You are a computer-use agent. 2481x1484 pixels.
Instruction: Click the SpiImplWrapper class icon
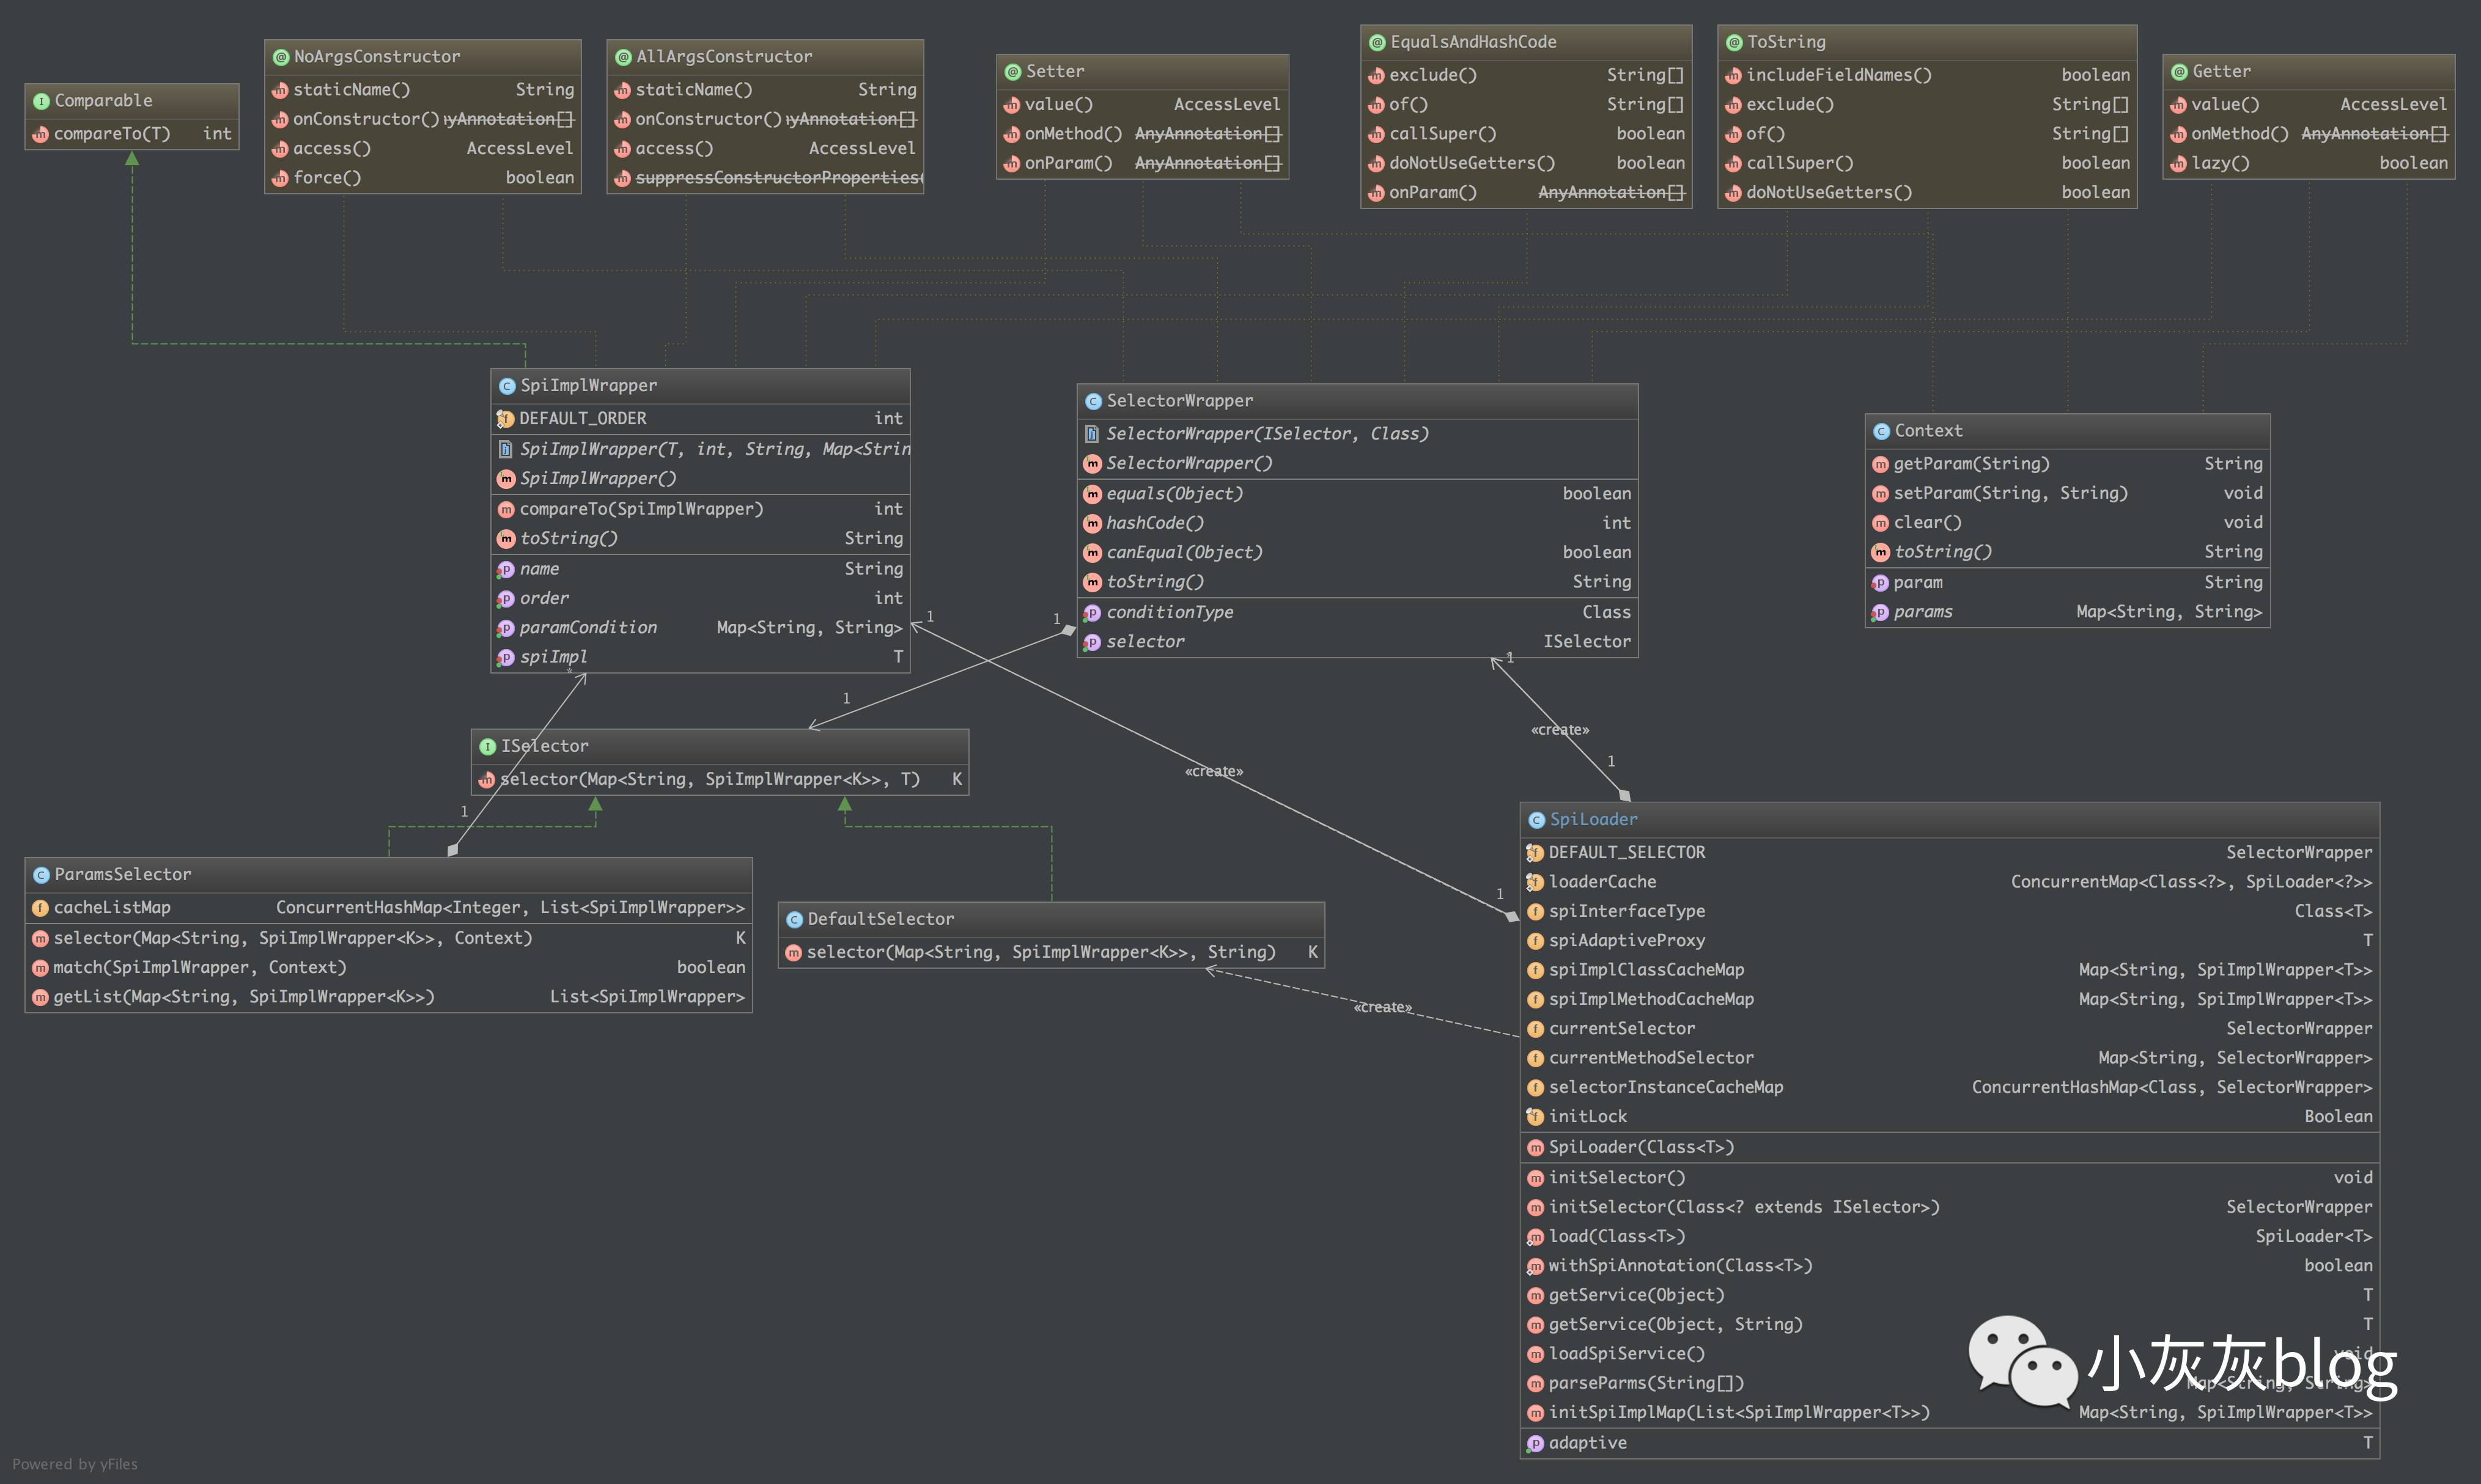[x=507, y=386]
